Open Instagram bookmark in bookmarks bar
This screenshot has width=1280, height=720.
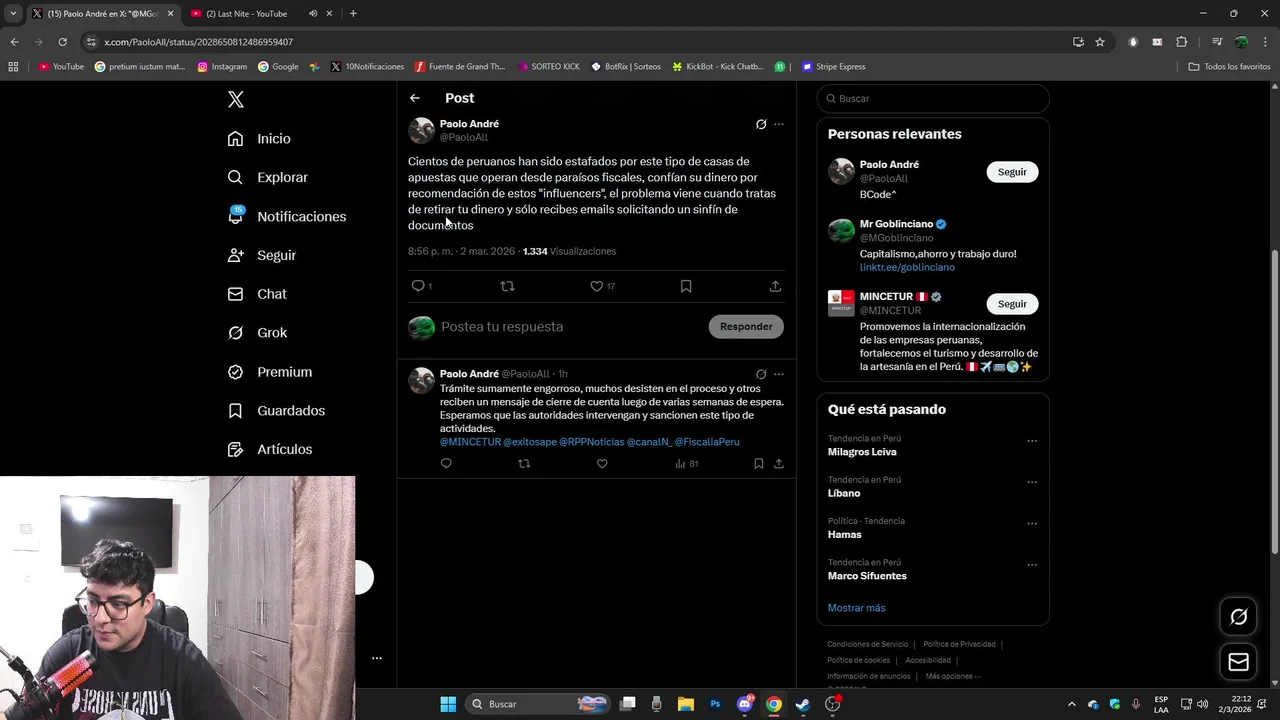click(x=222, y=67)
